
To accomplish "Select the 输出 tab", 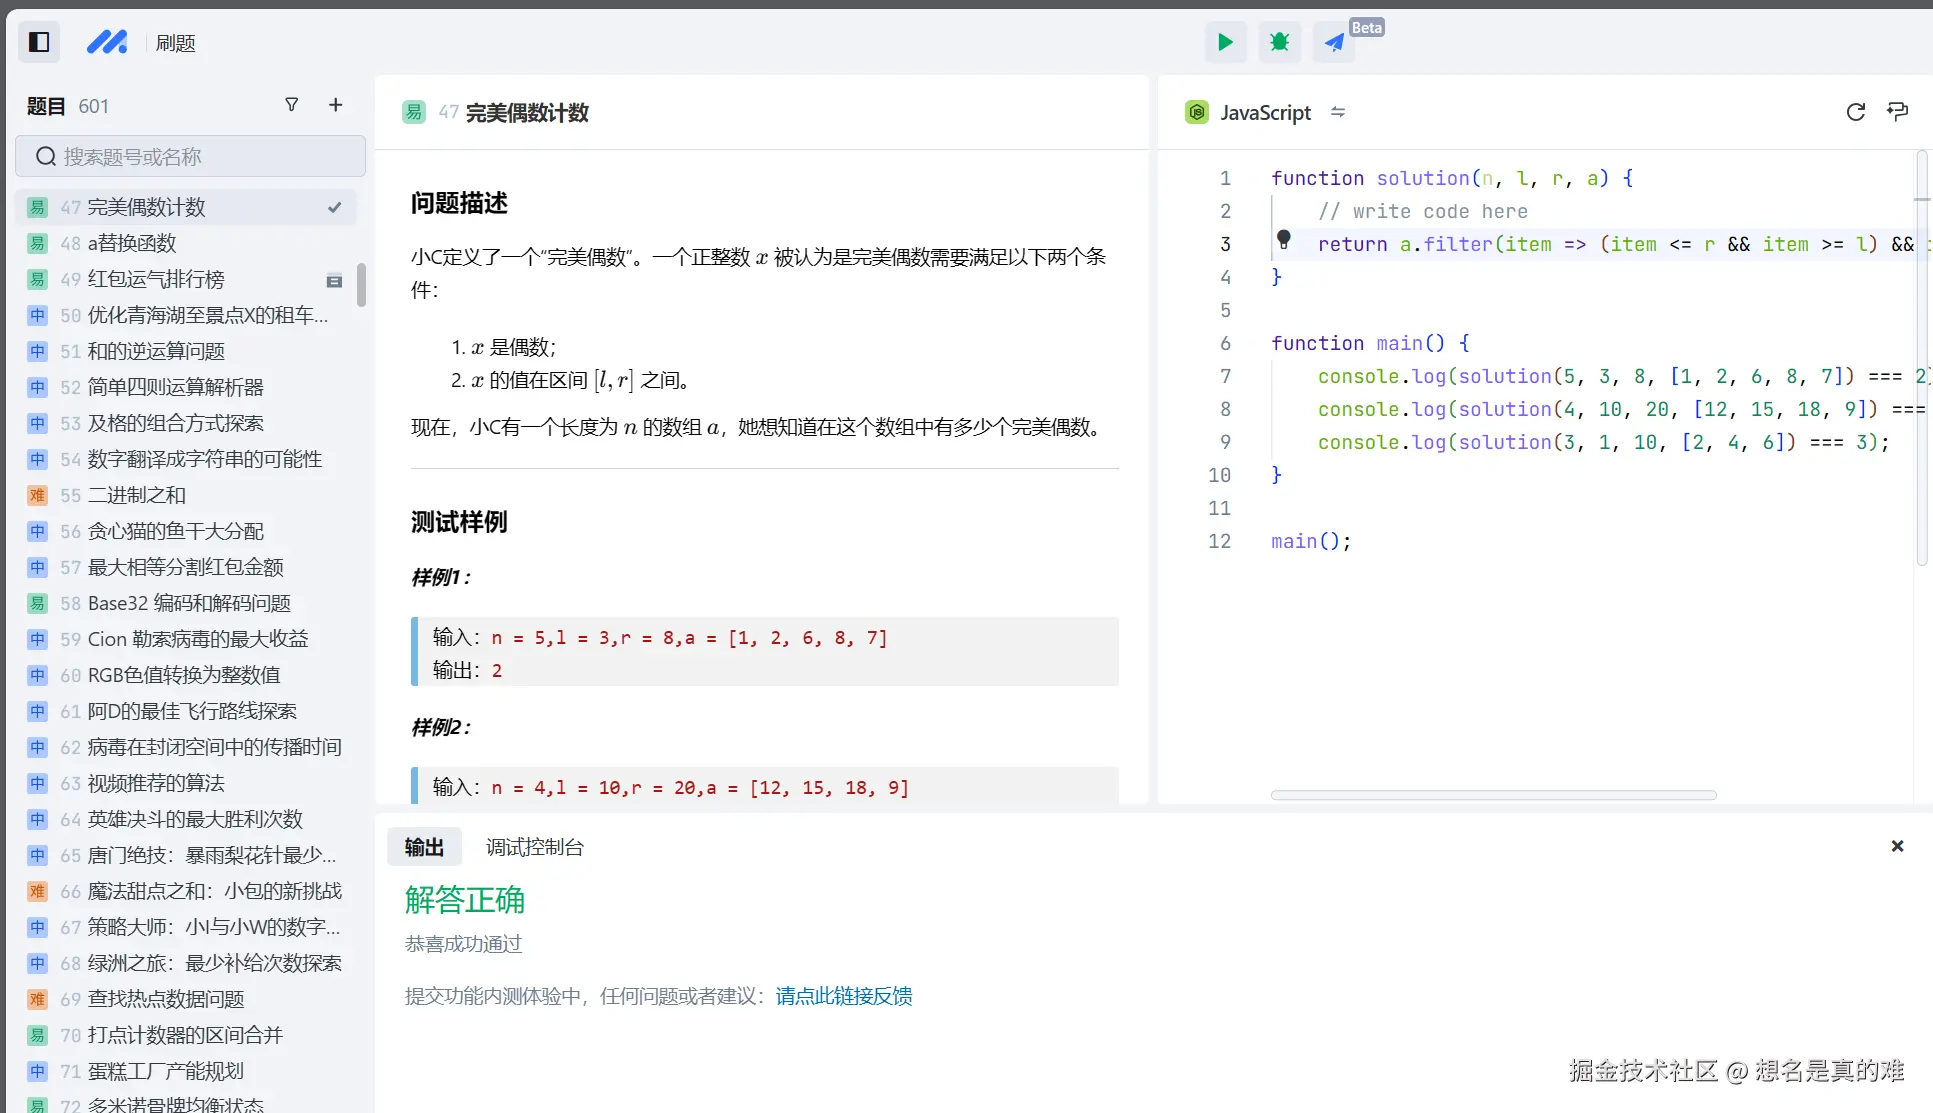I will pos(423,846).
